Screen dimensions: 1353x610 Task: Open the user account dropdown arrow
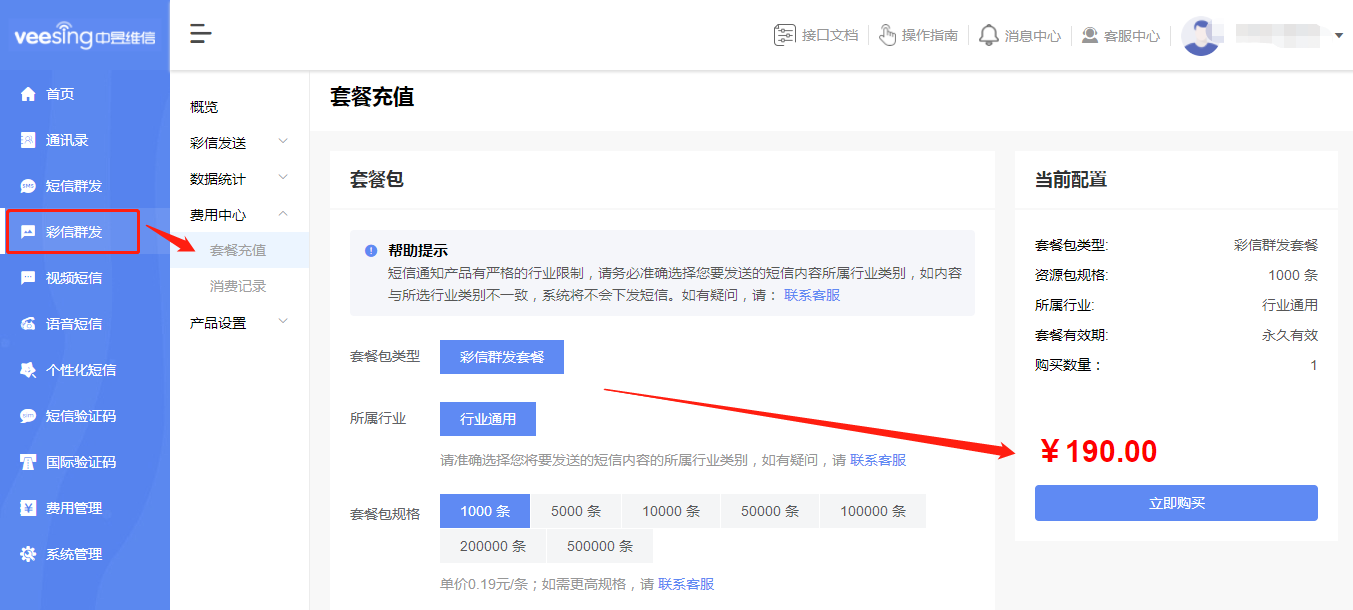coord(1336,34)
